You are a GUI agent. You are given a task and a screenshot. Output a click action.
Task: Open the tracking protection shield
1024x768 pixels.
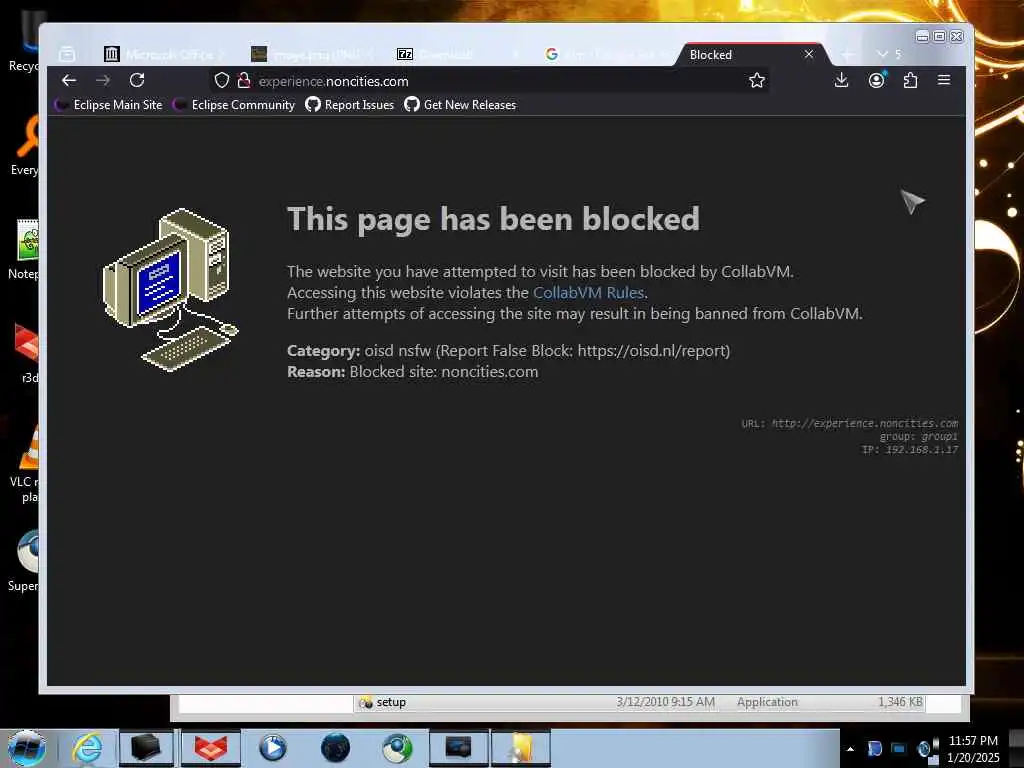222,80
